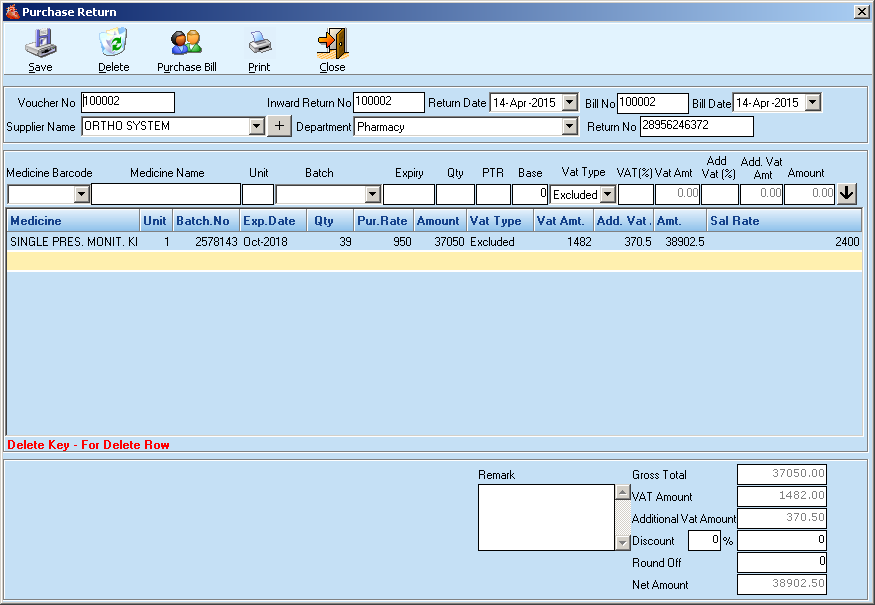The height and width of the screenshot is (605, 875).
Task: Click inside the Voucher No field
Action: 127,102
